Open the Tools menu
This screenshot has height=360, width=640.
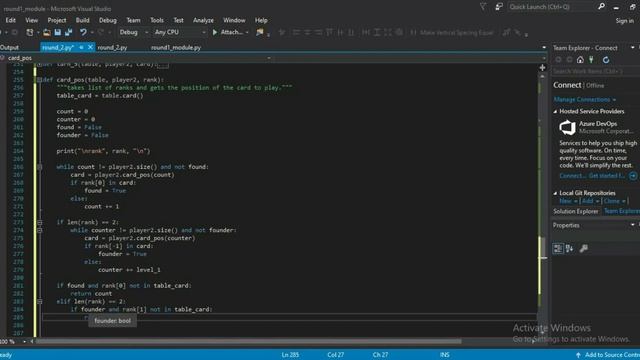point(157,20)
